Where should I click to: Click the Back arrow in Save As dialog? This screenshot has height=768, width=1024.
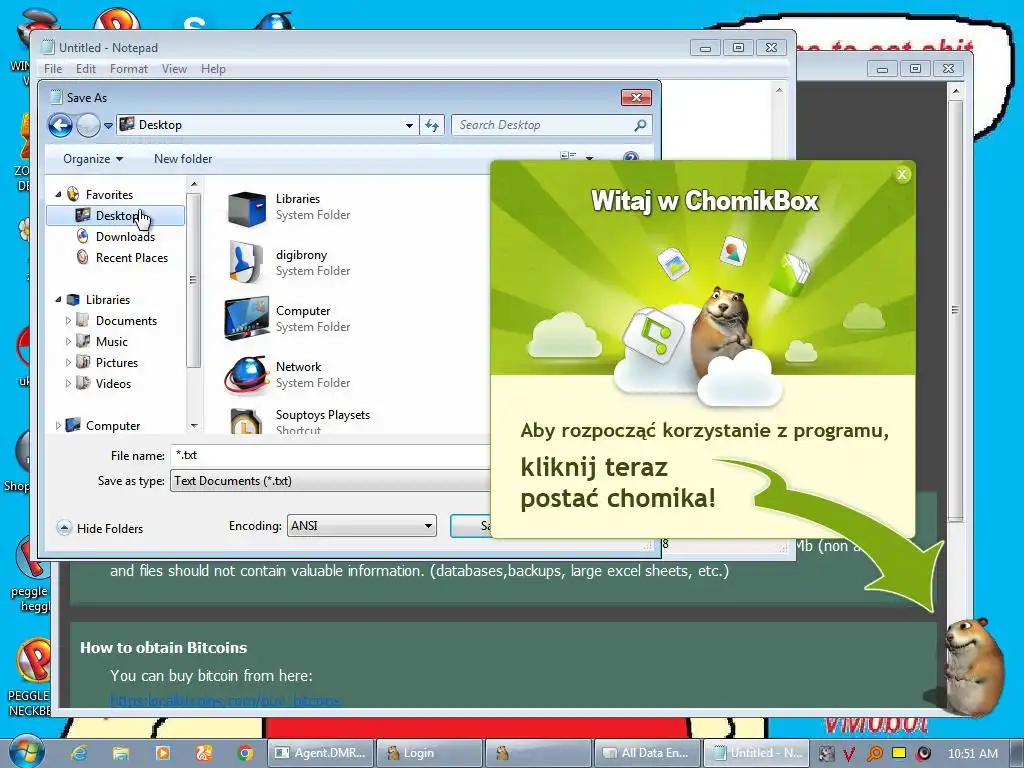click(61, 125)
